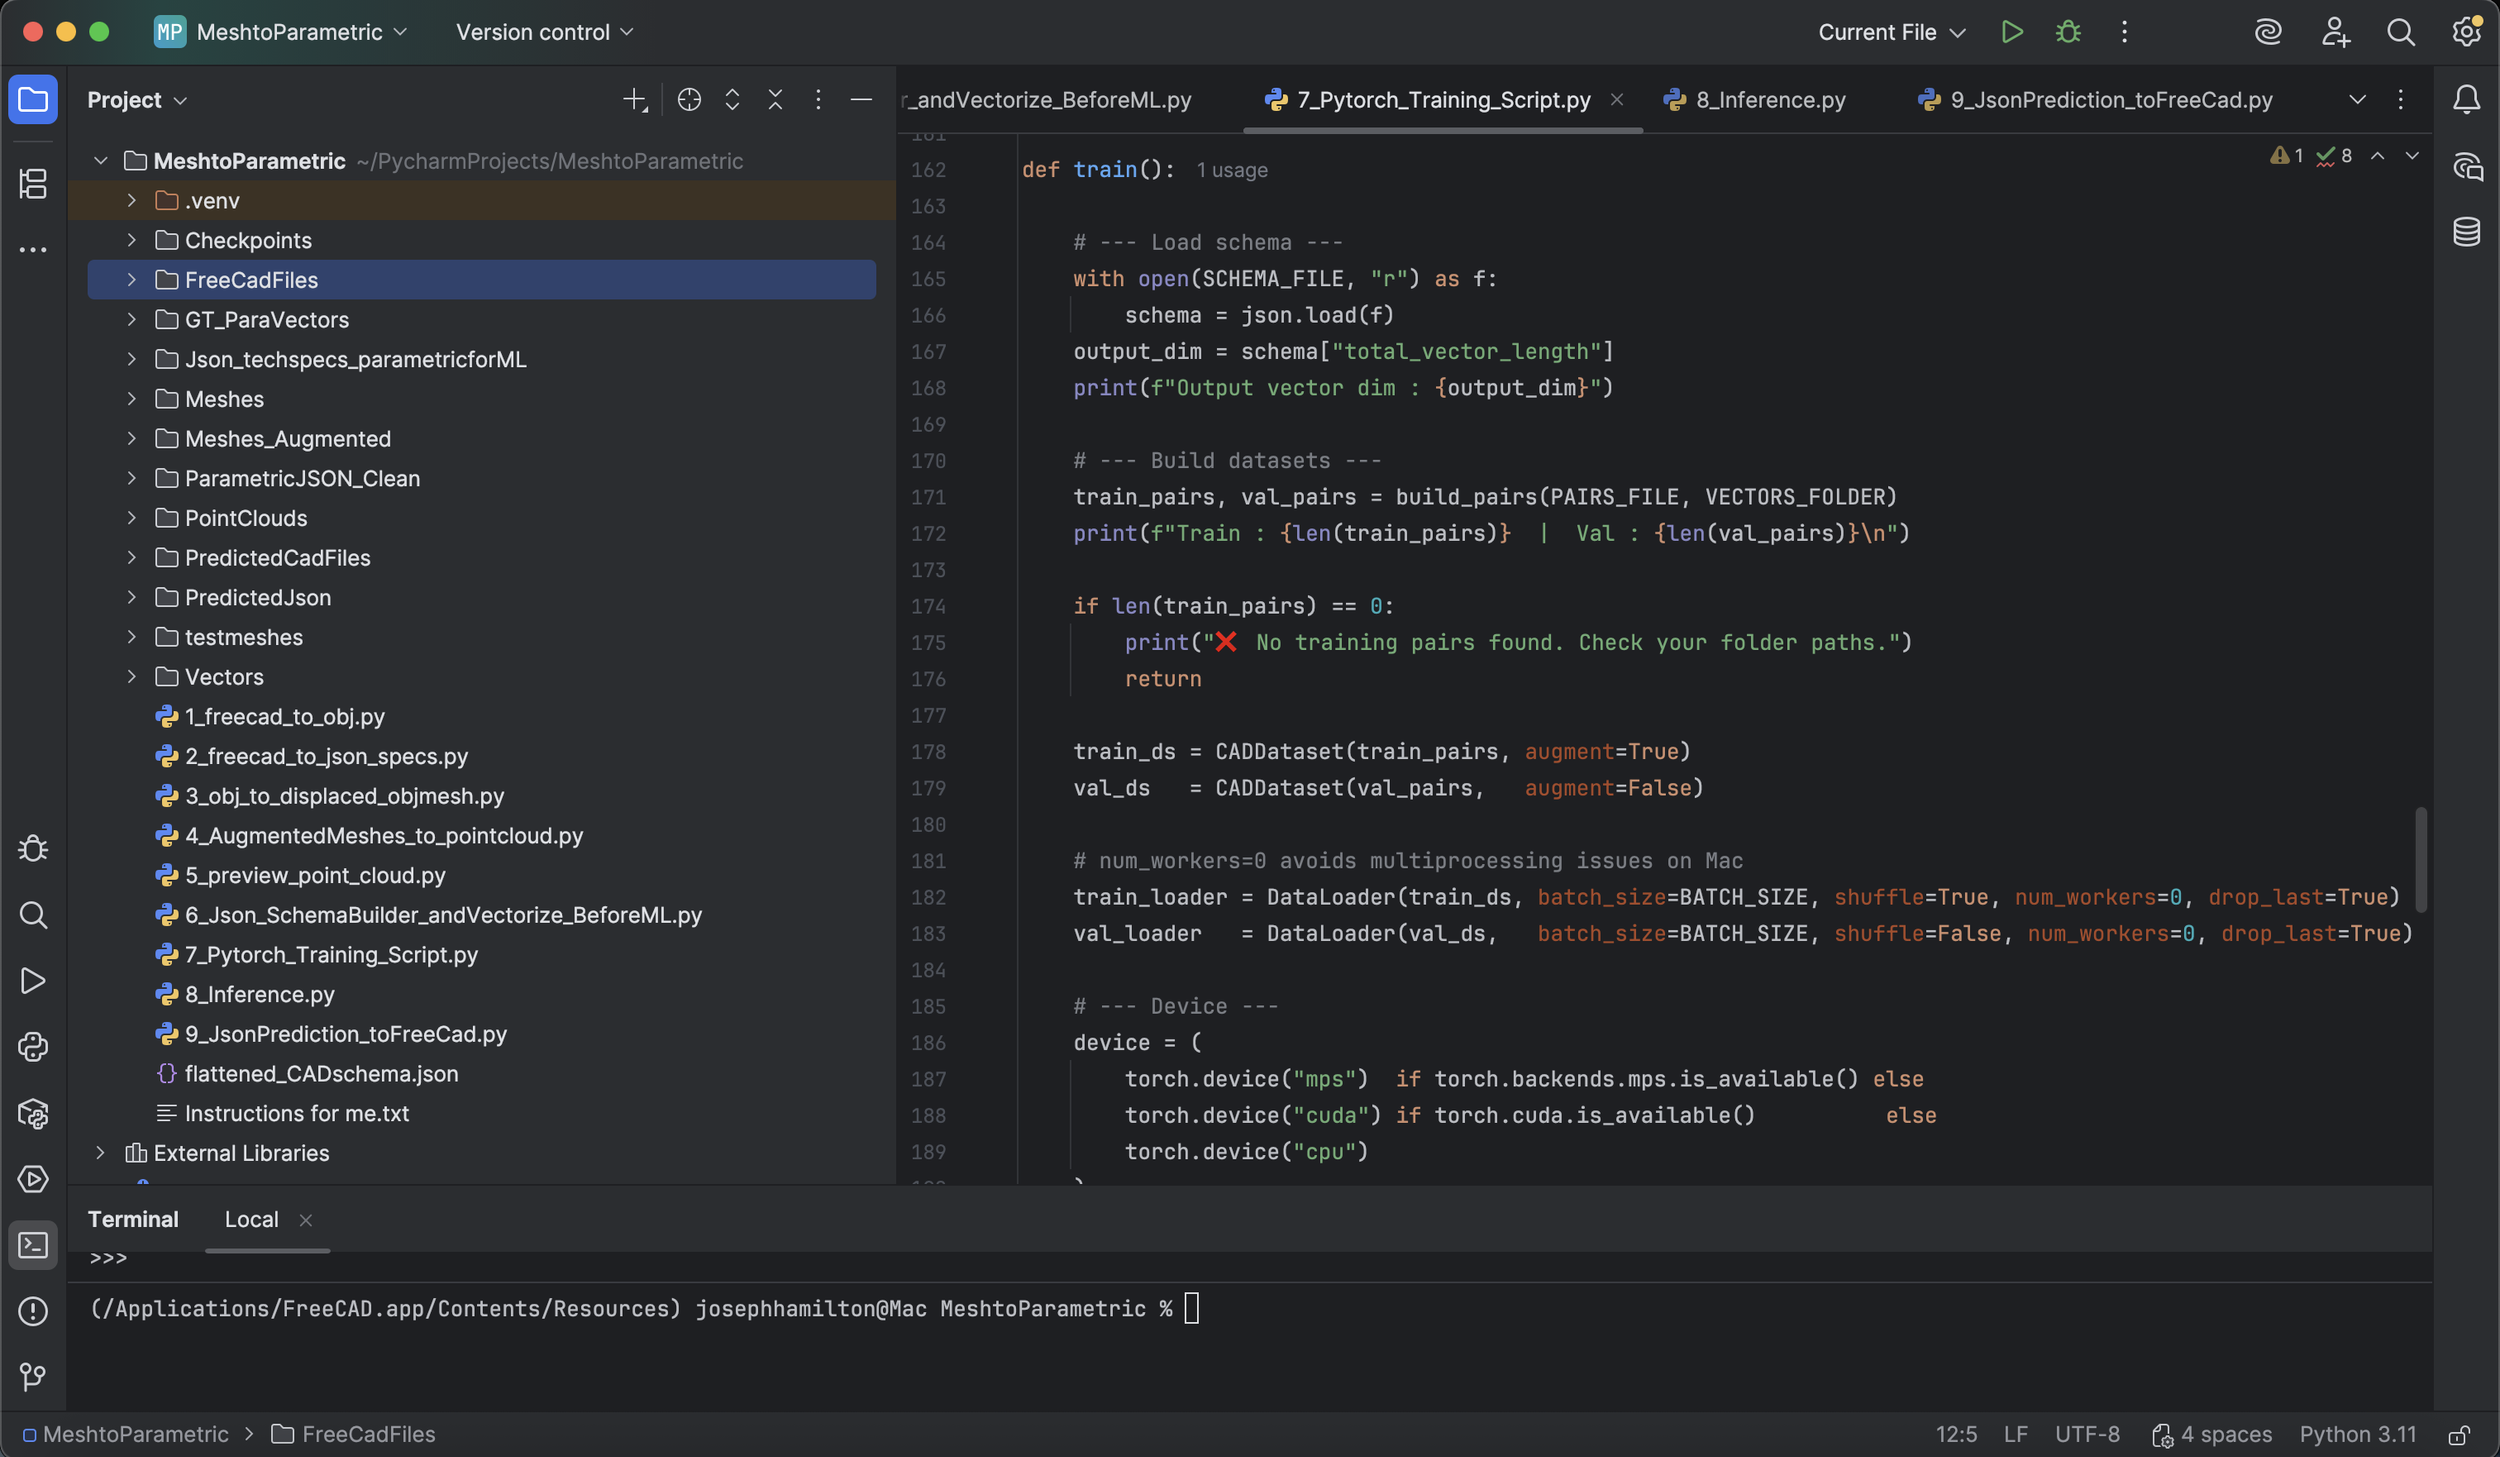Open the notifications bell

click(x=2466, y=99)
